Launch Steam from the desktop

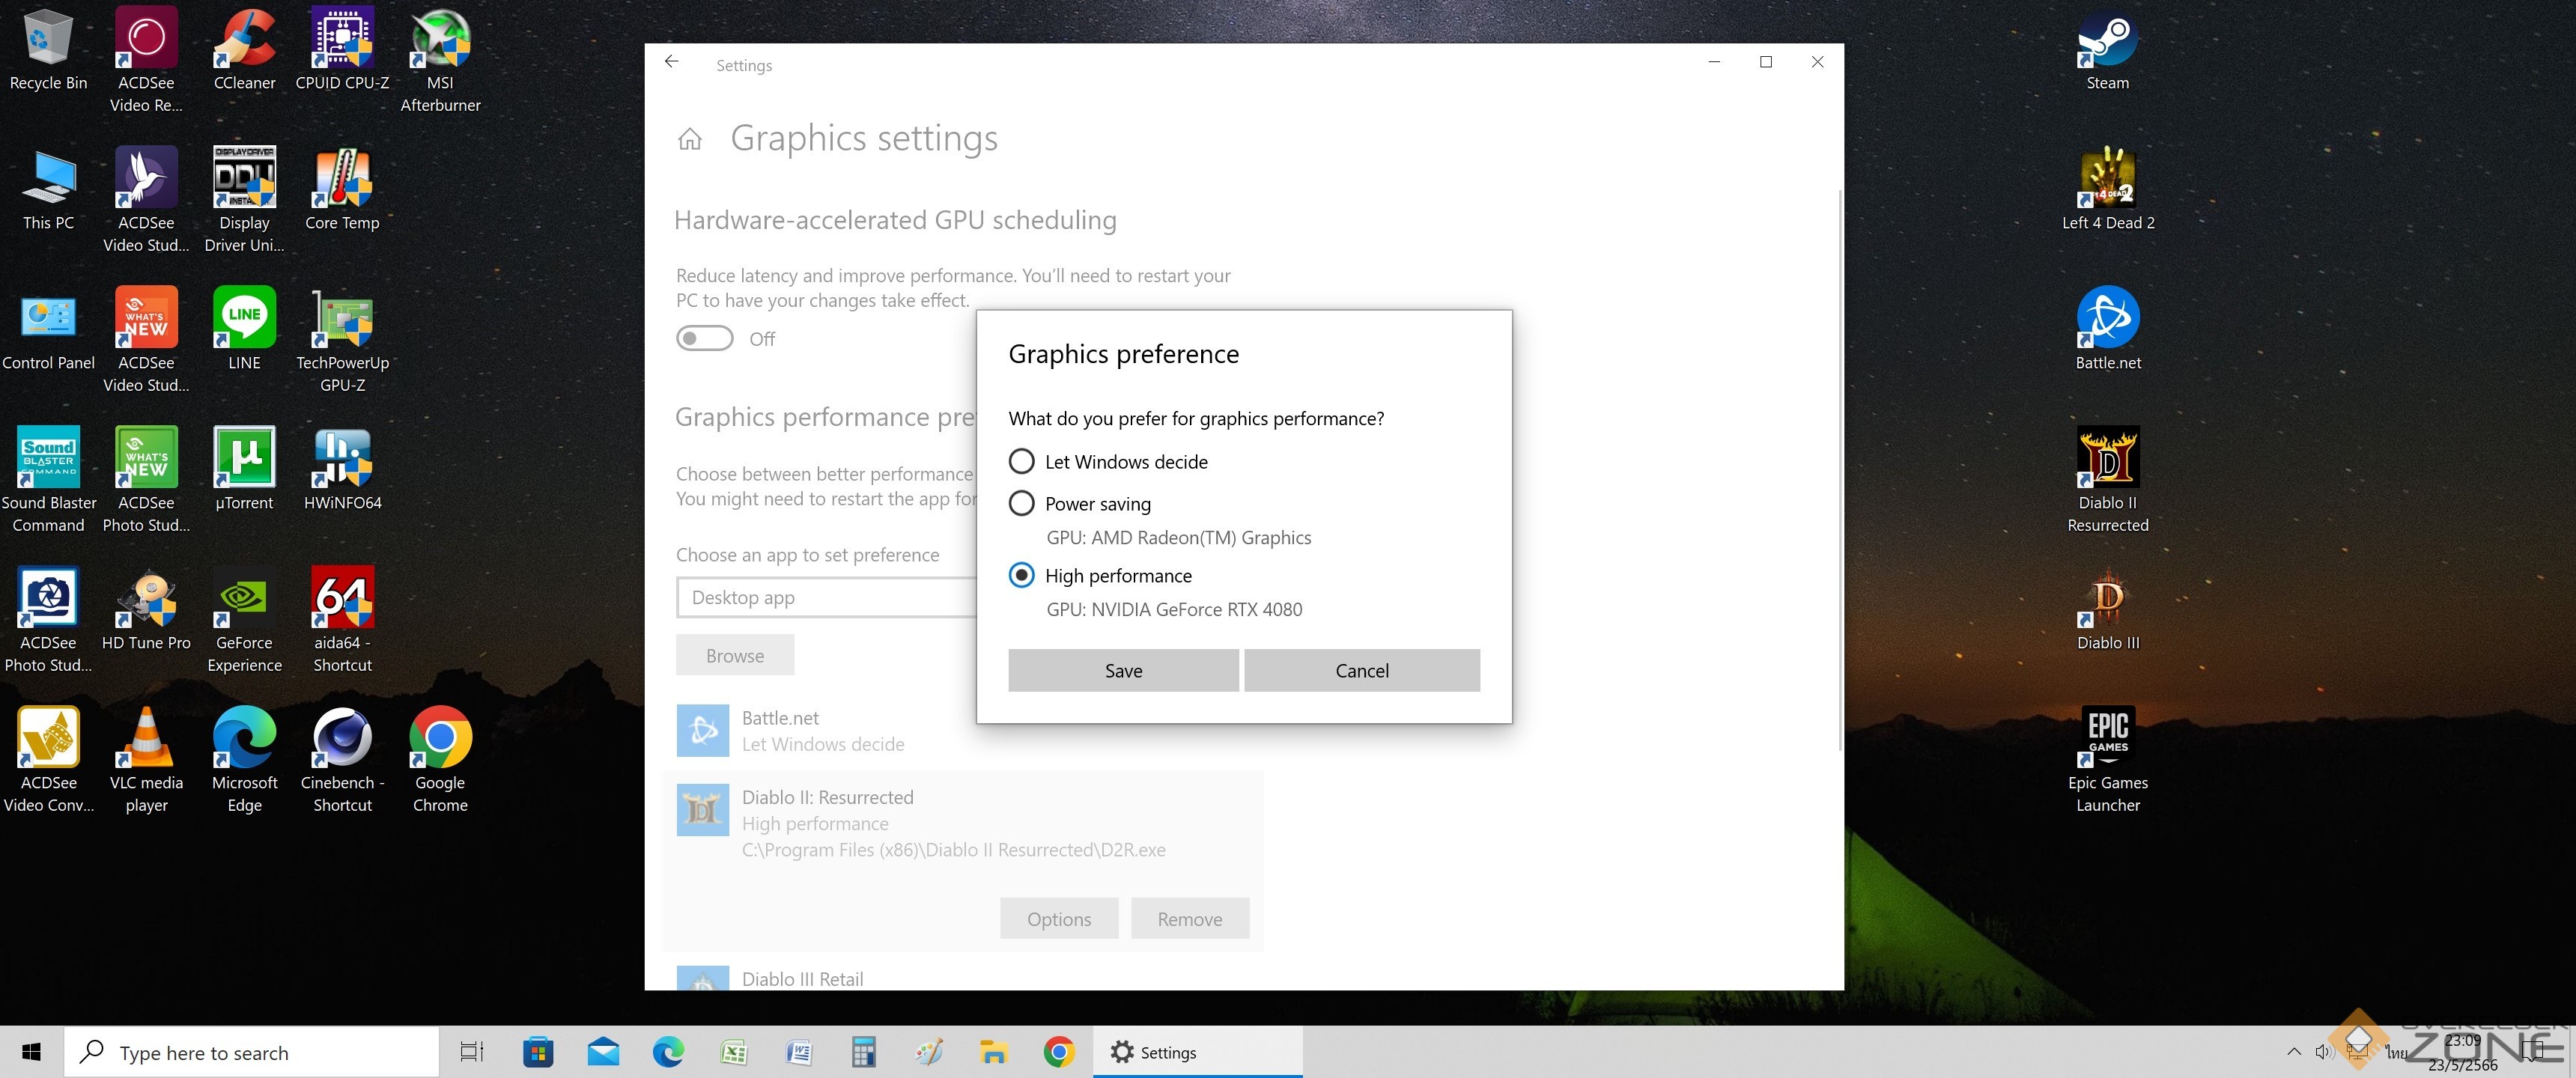coord(2107,50)
